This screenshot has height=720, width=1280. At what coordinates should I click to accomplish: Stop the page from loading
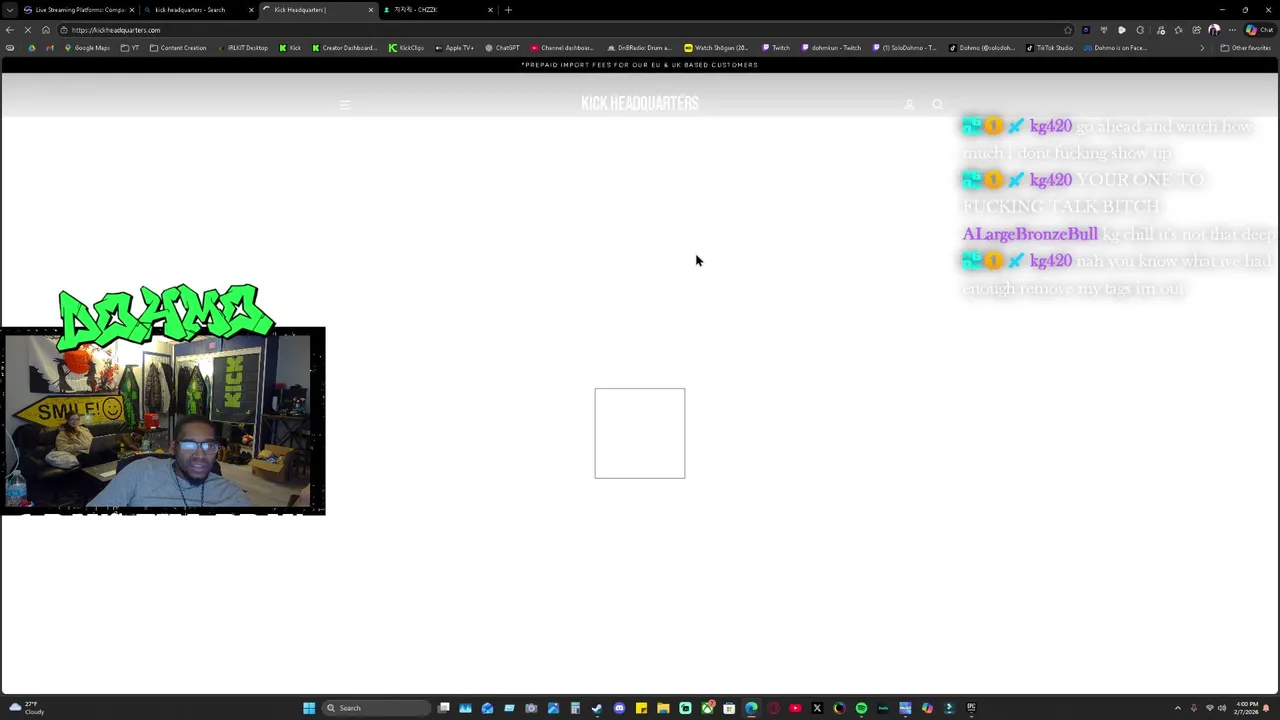(x=28, y=30)
